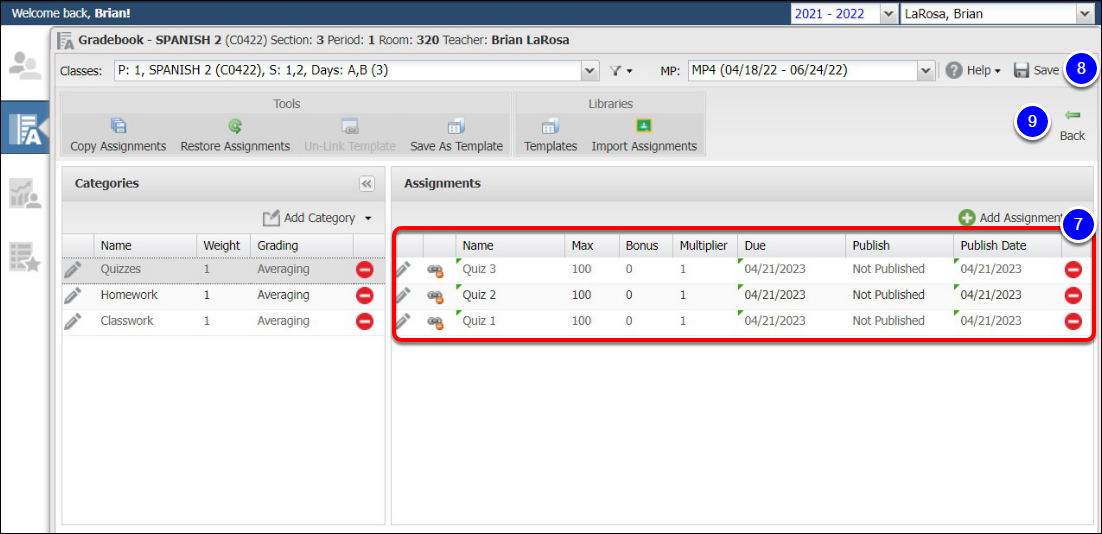Click the link icon for Quiz 2
This screenshot has height=534, width=1102.
click(x=436, y=296)
